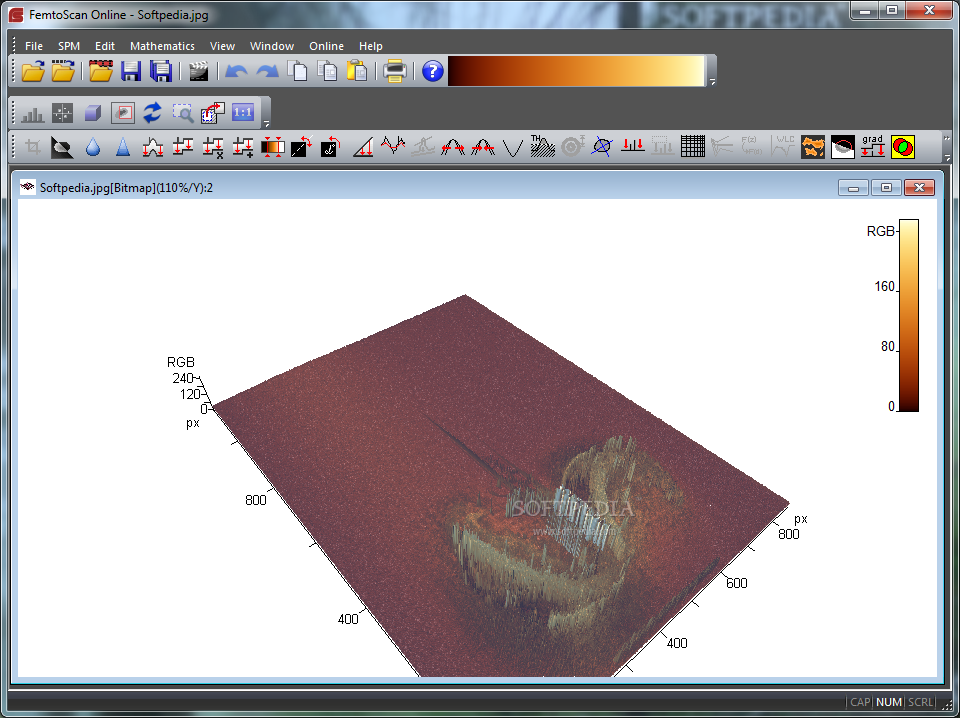Click the open file folder icon

(33, 71)
